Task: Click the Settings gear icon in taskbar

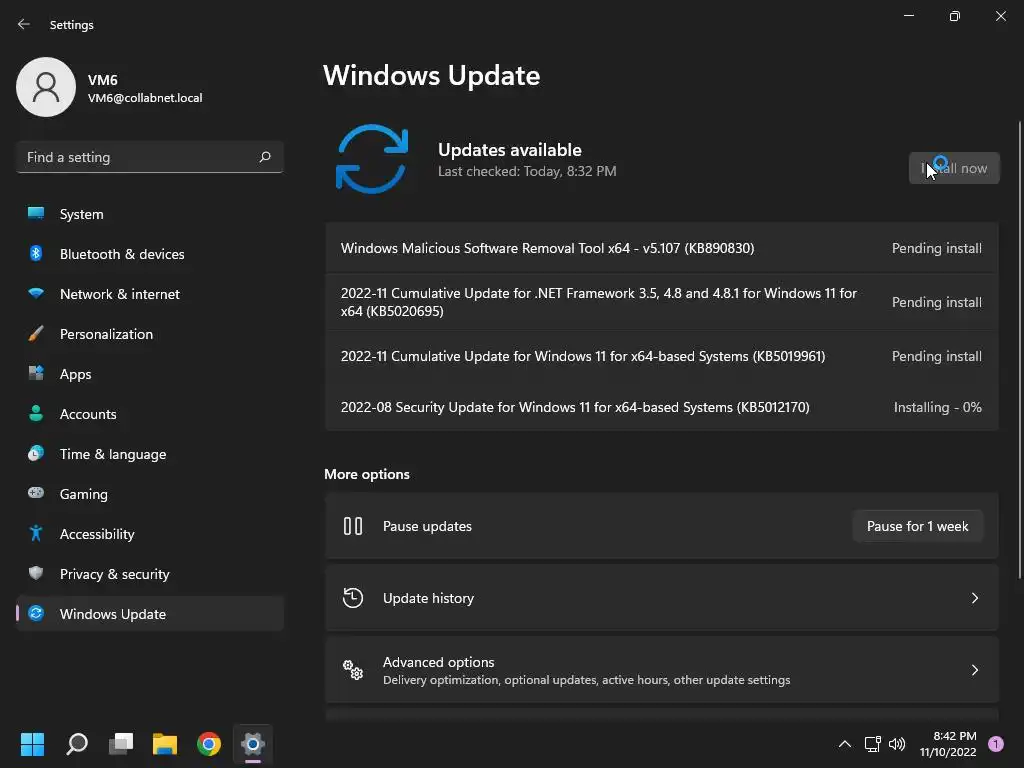Action: [x=253, y=744]
